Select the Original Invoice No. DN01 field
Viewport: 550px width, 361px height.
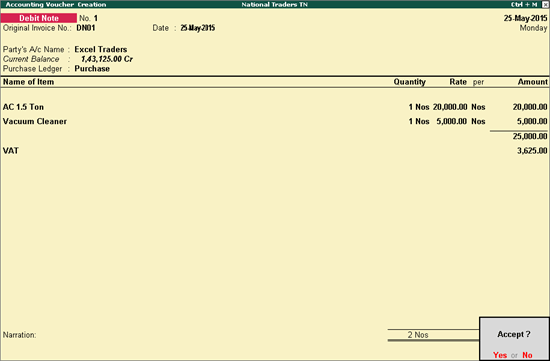tap(86, 28)
